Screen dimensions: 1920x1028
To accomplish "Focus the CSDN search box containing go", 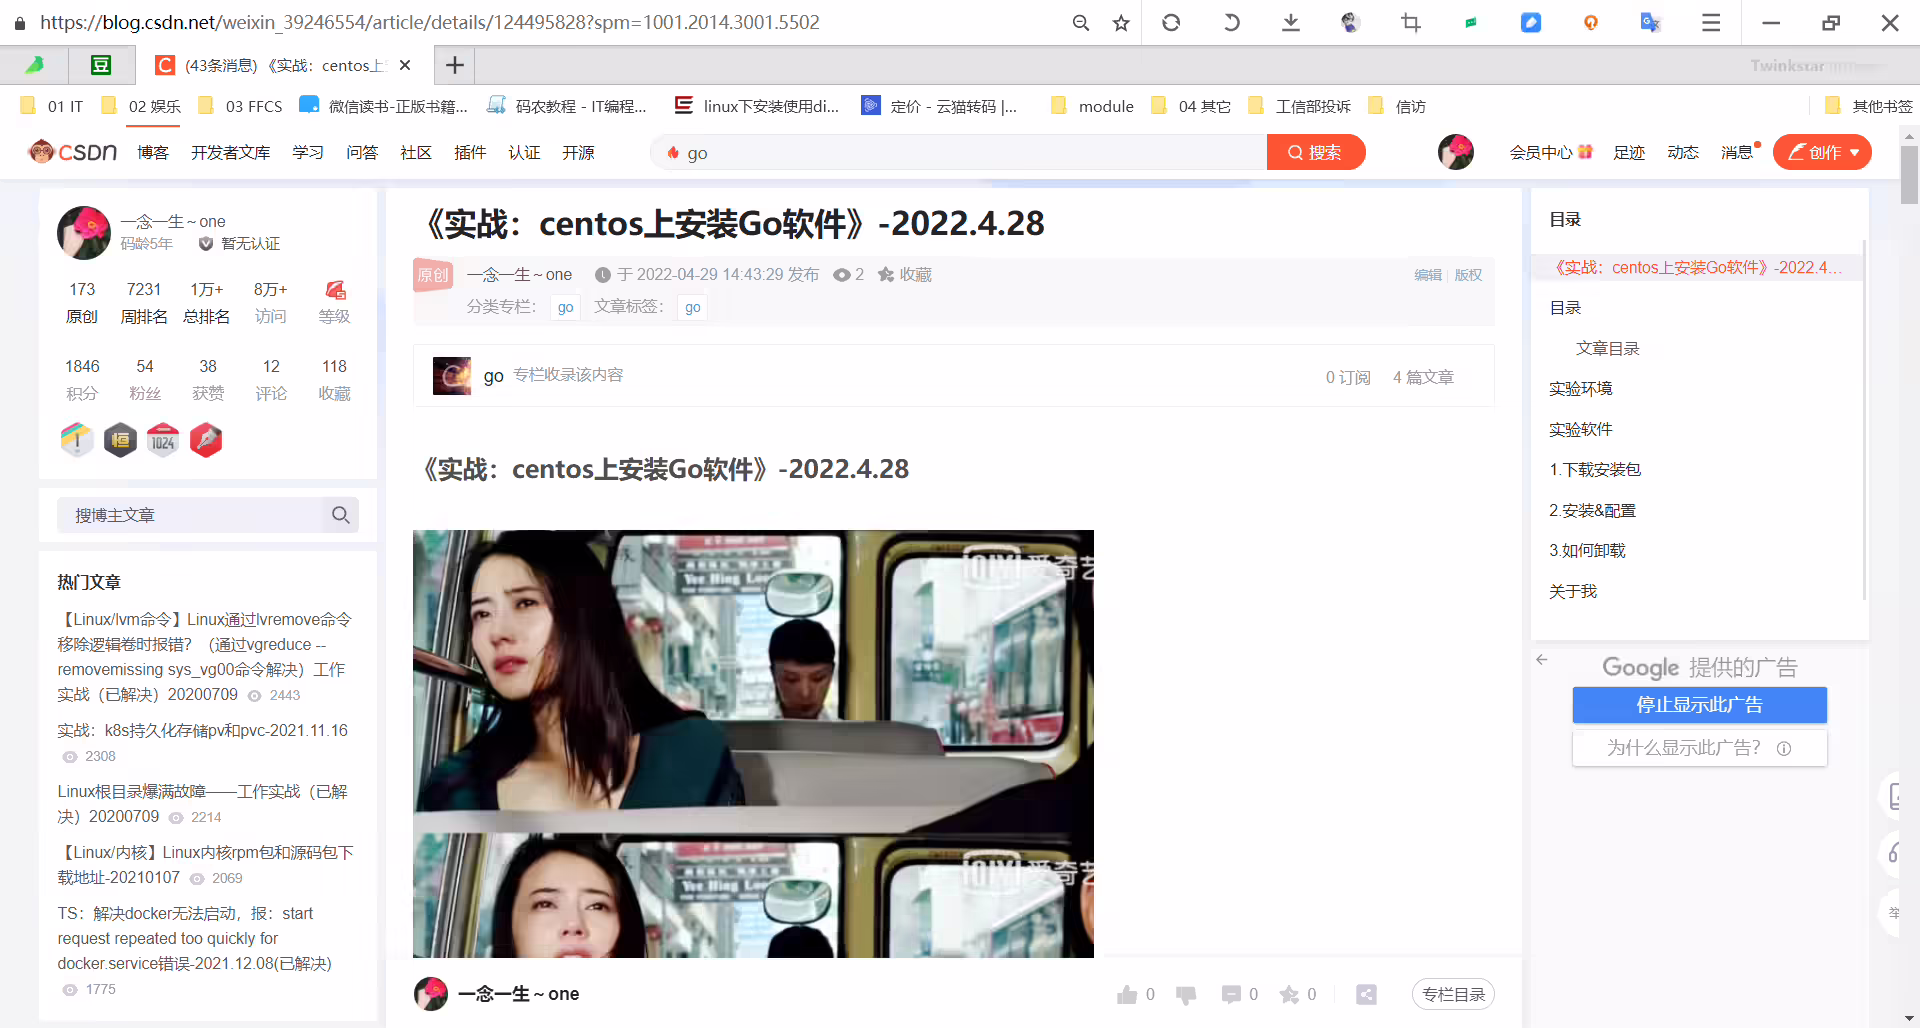I will [x=960, y=152].
